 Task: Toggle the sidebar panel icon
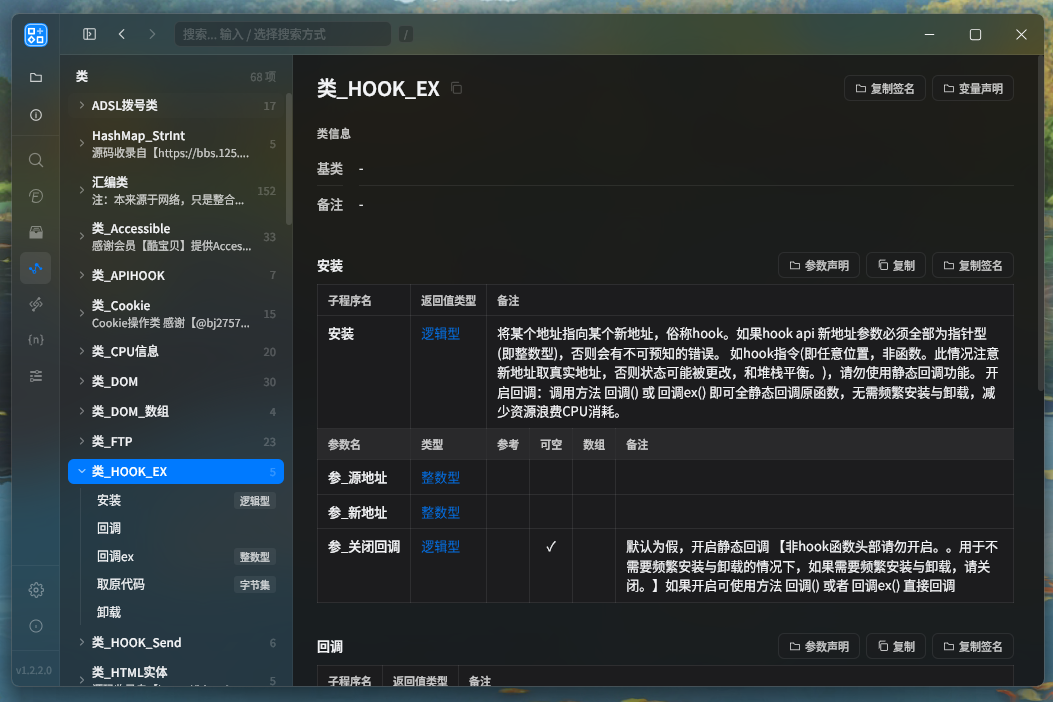(x=89, y=34)
